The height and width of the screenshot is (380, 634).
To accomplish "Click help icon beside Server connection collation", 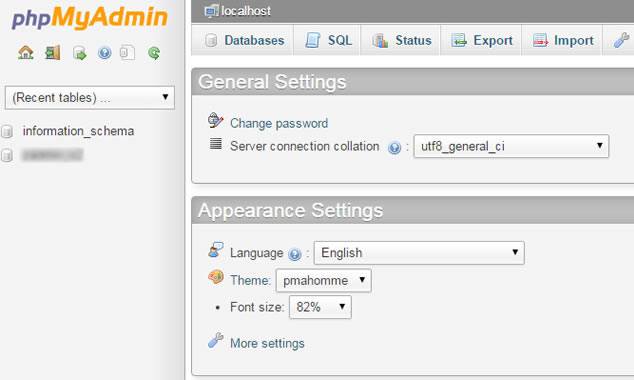I will pyautogui.click(x=394, y=148).
